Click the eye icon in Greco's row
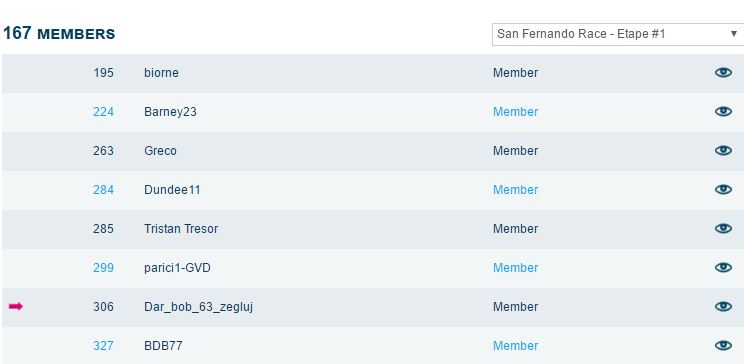This screenshot has height=364, width=744. coord(723,150)
